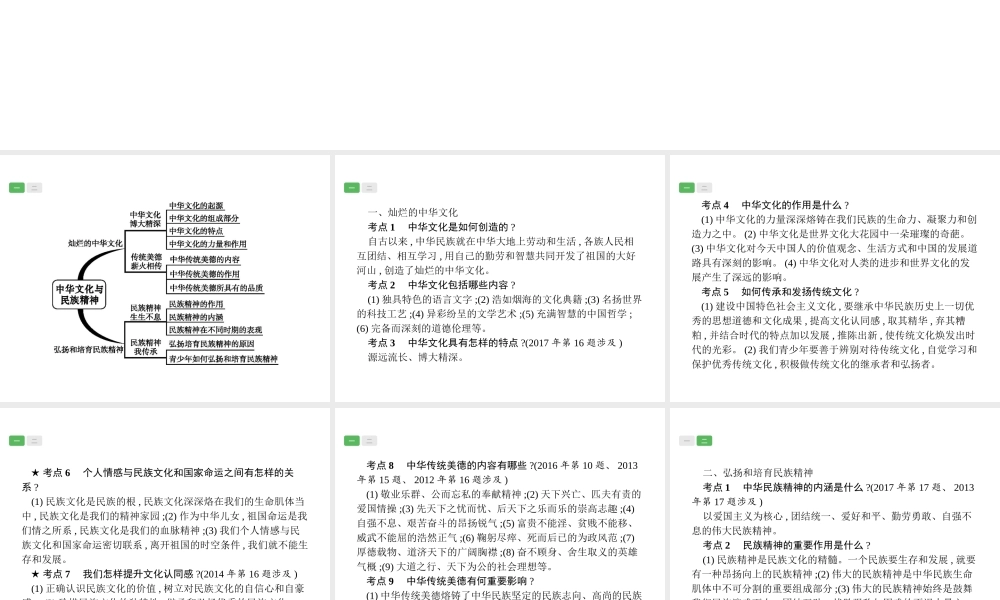This screenshot has height=600, width=1000.
Task: Select the 民族精神在不同时期的表现 leaf
Action: (x=216, y=330)
